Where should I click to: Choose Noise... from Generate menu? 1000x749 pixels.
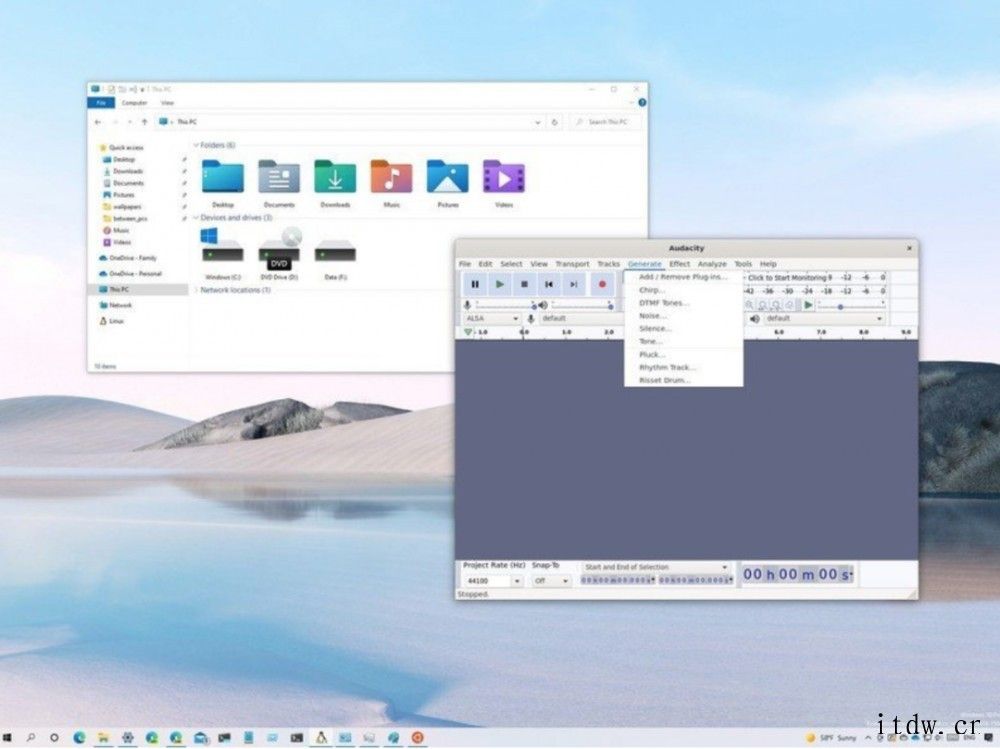(683, 316)
